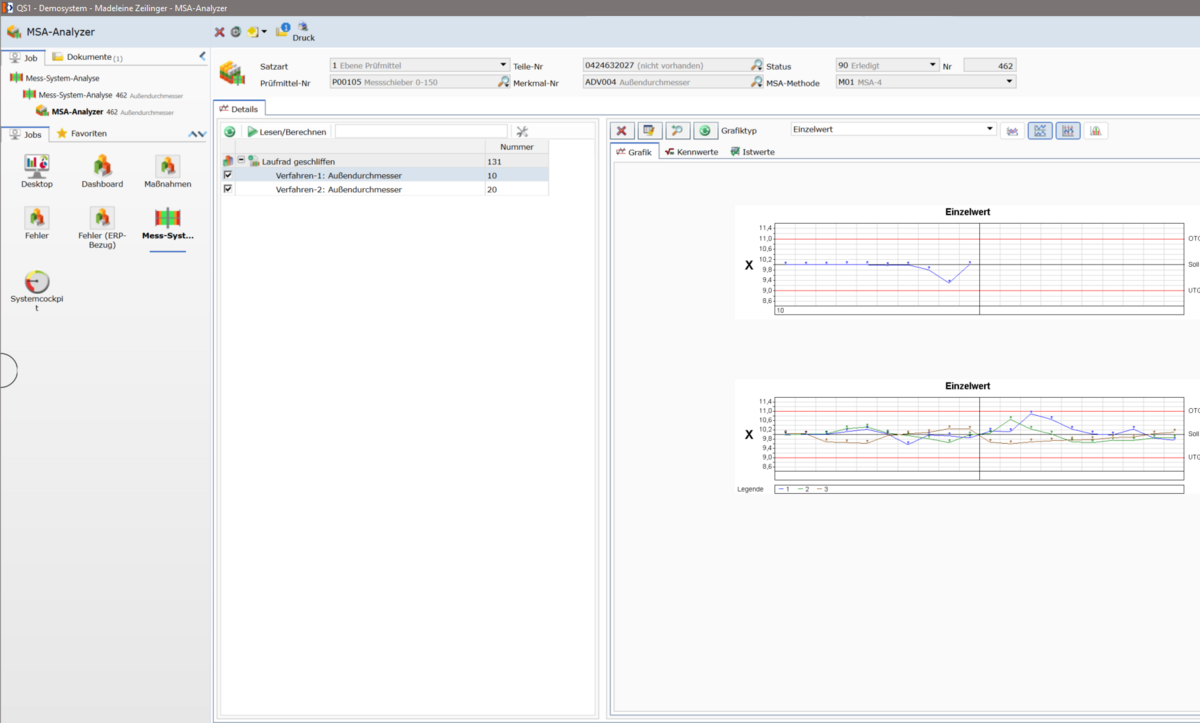Screen dimensions: 1200x723
Task: Click the red X close icon in top toolbar
Action: 219,32
